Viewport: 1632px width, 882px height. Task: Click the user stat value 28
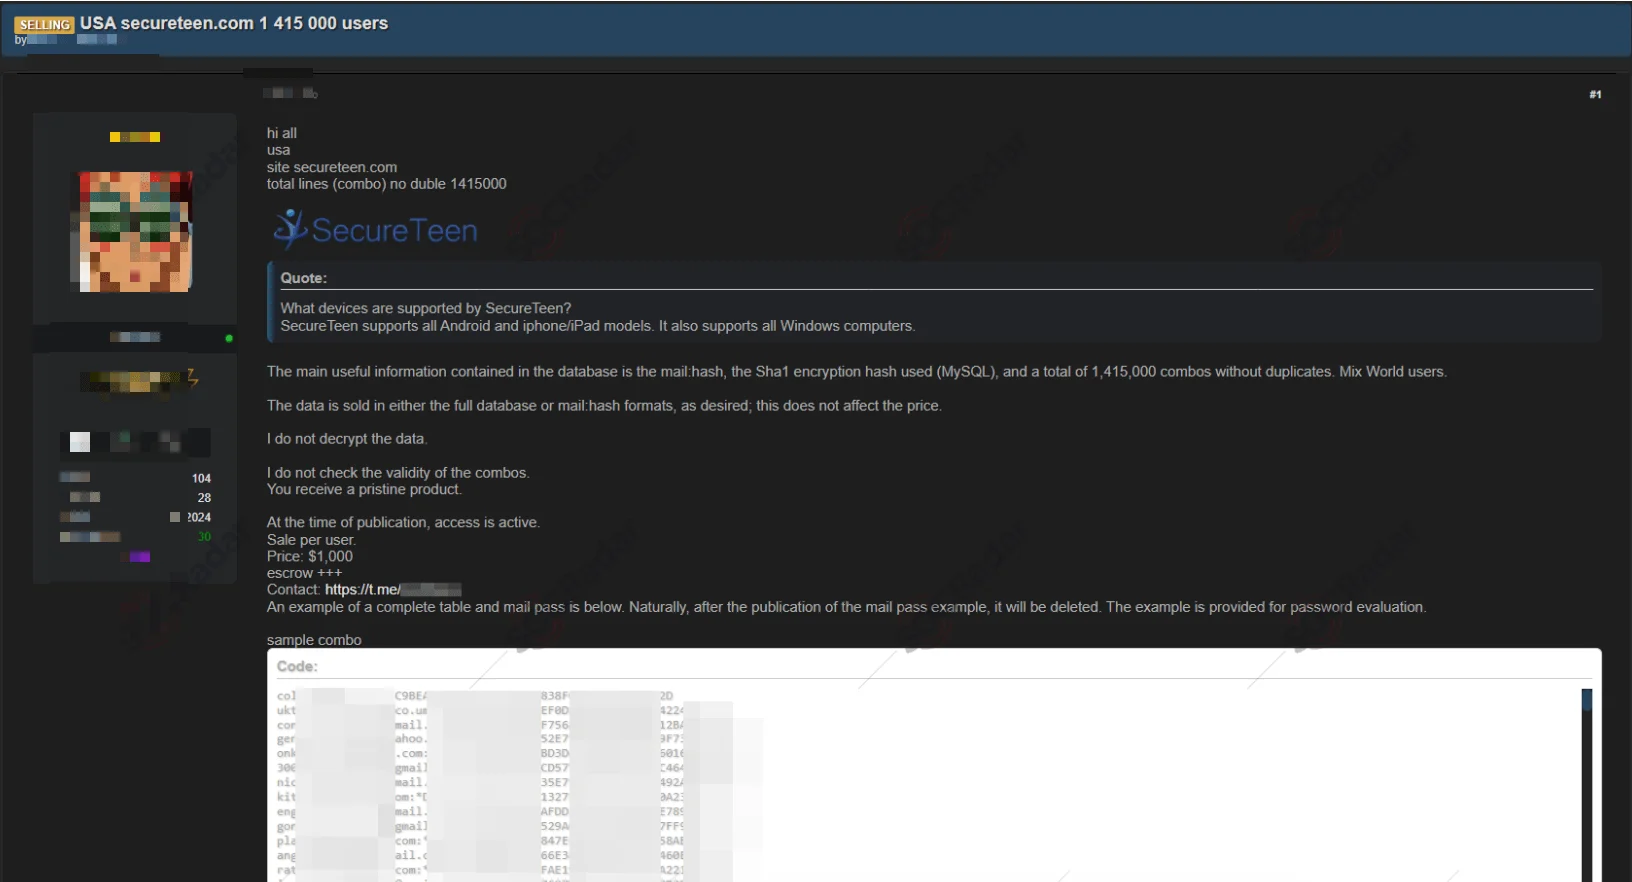click(x=204, y=498)
